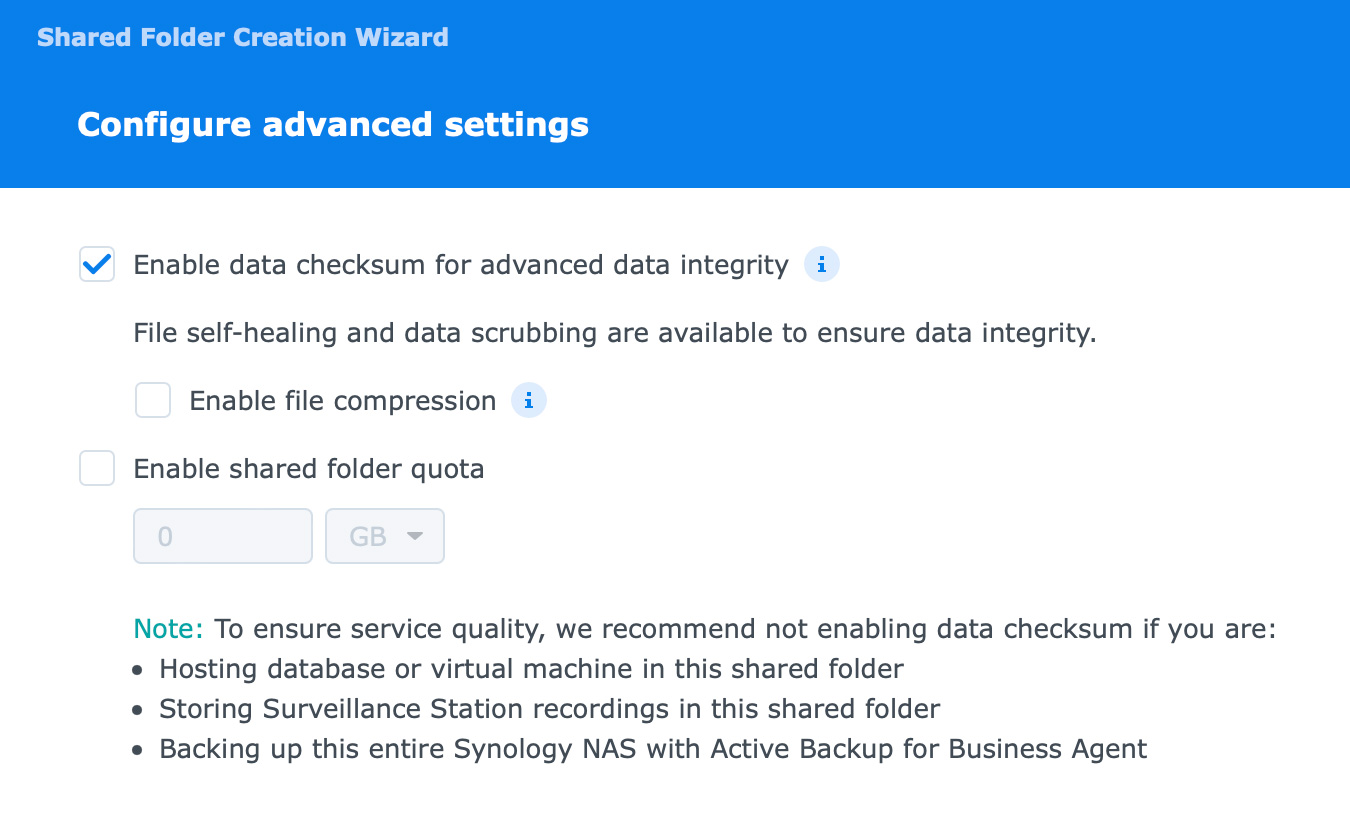
Task: Click info icon next to file compression
Action: (x=529, y=401)
